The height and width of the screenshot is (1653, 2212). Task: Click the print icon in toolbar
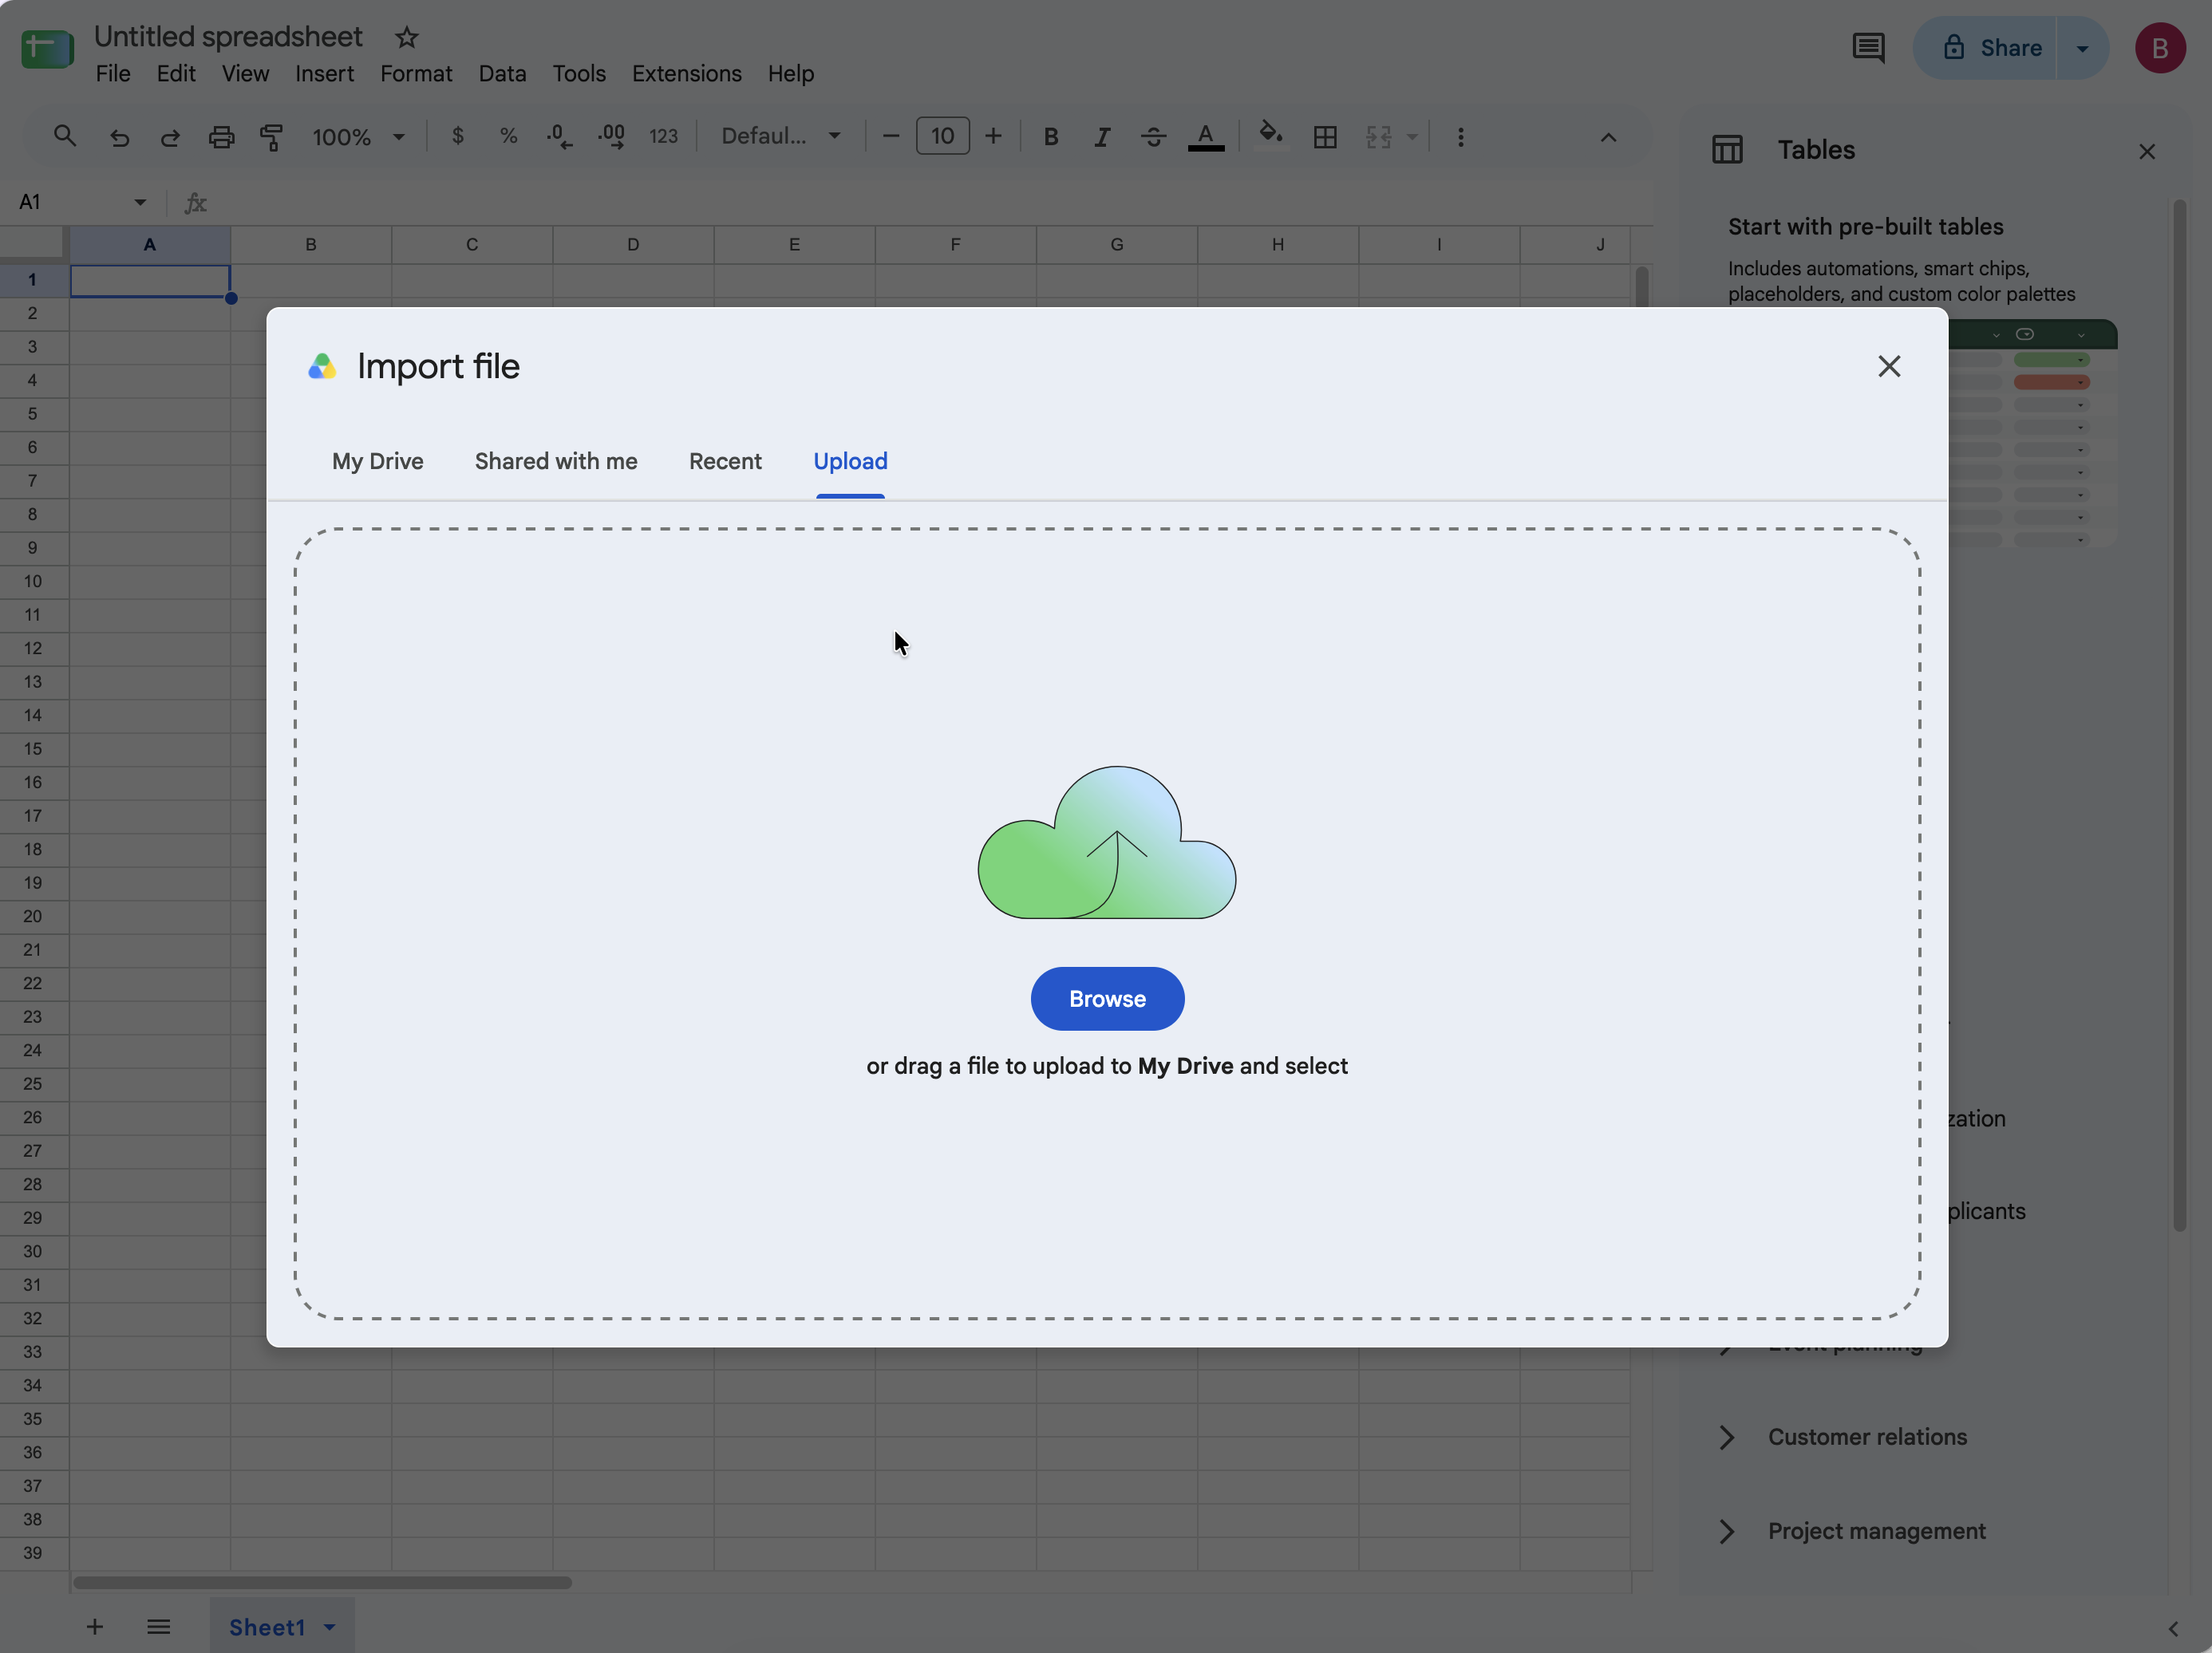tap(221, 137)
